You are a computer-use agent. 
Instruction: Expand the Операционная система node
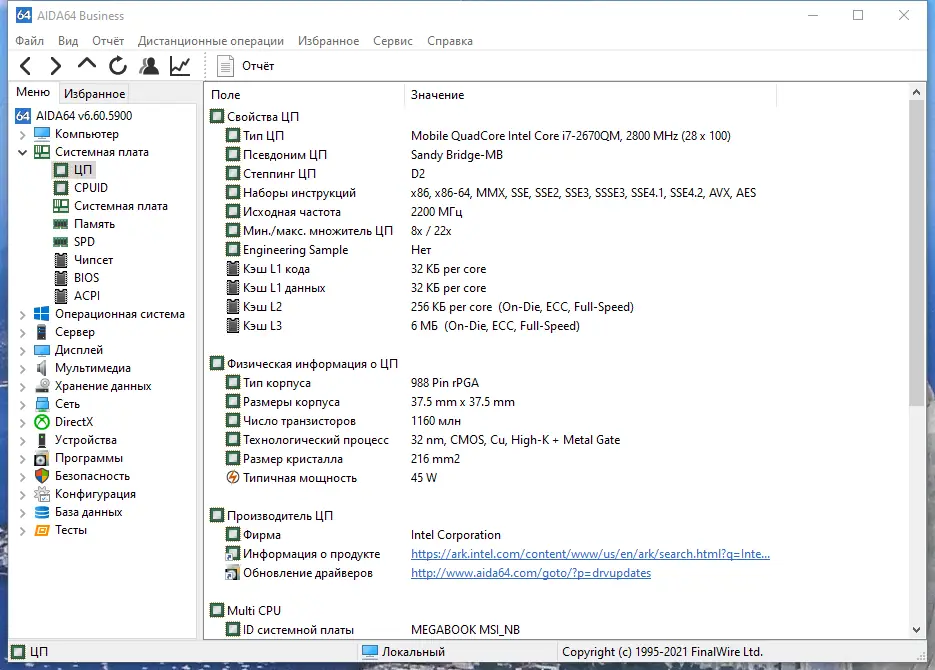tap(23, 315)
